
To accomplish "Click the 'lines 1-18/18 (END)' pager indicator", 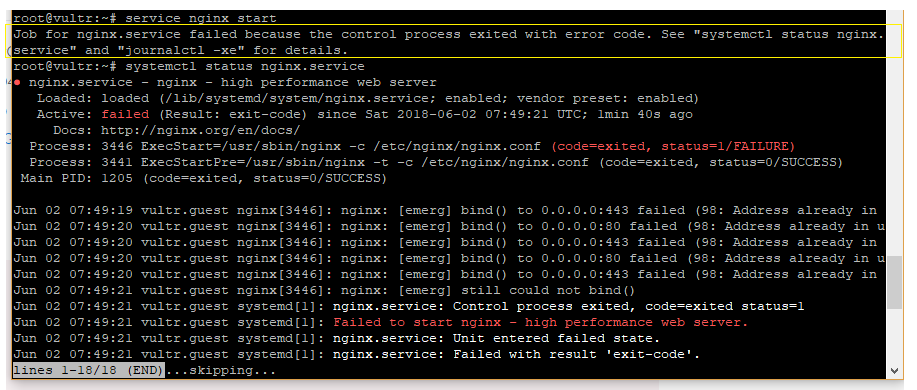I will pyautogui.click(x=88, y=370).
